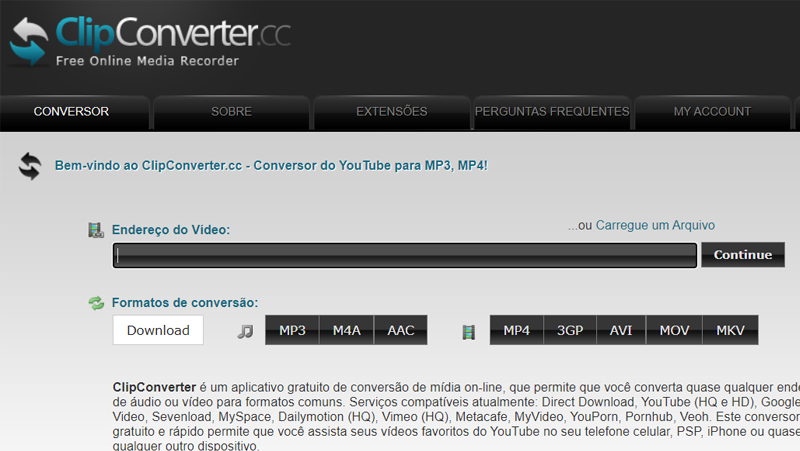Choose MP4 video format
This screenshot has height=451, width=800.
[x=516, y=330]
